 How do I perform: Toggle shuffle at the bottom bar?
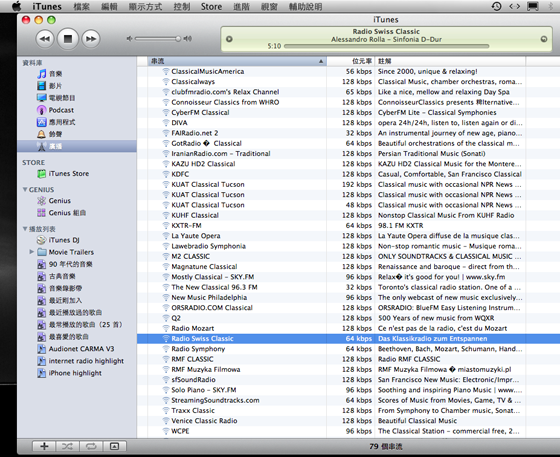click(68, 446)
